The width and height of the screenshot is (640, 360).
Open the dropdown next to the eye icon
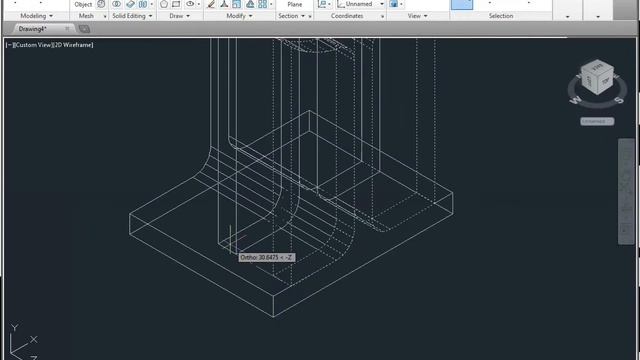199,4
